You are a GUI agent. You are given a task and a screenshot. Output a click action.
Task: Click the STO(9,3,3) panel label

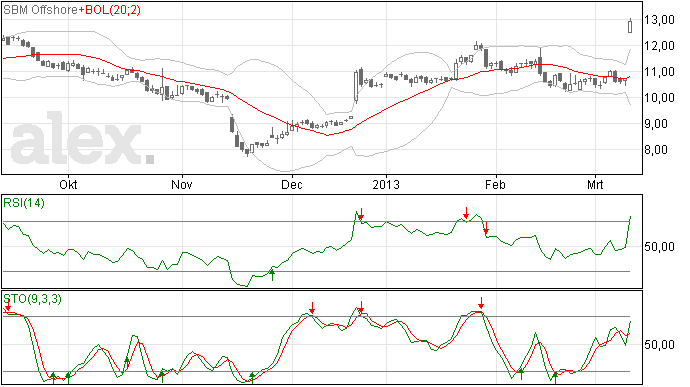pos(32,299)
